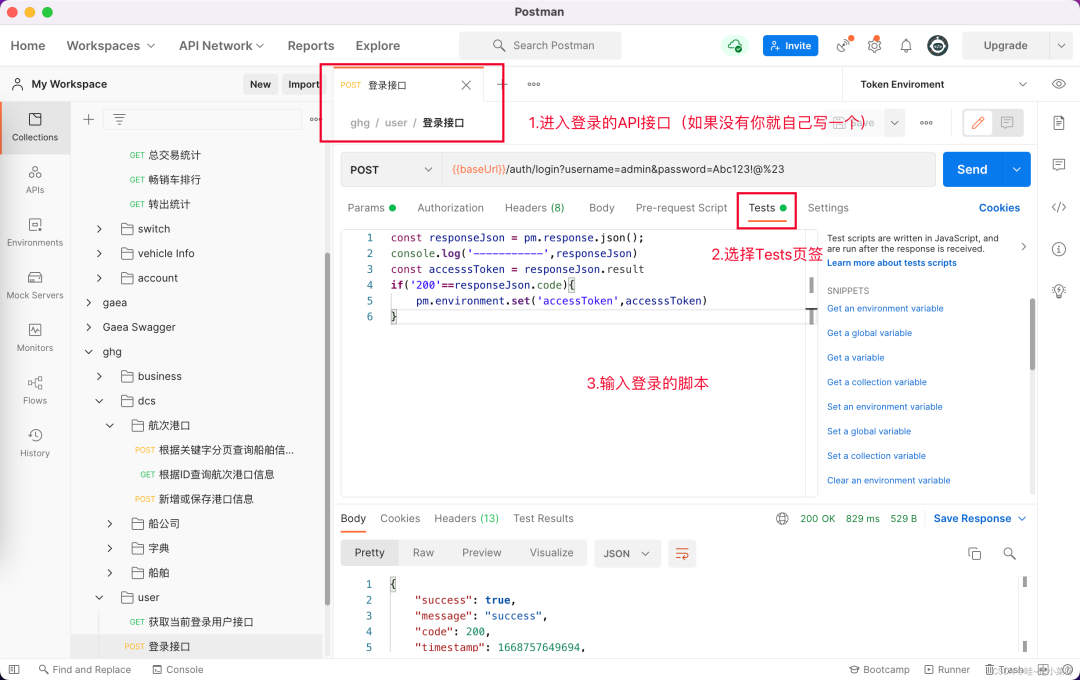Viewport: 1080px width, 680px height.
Task: Select the Raw response view
Action: (x=423, y=553)
